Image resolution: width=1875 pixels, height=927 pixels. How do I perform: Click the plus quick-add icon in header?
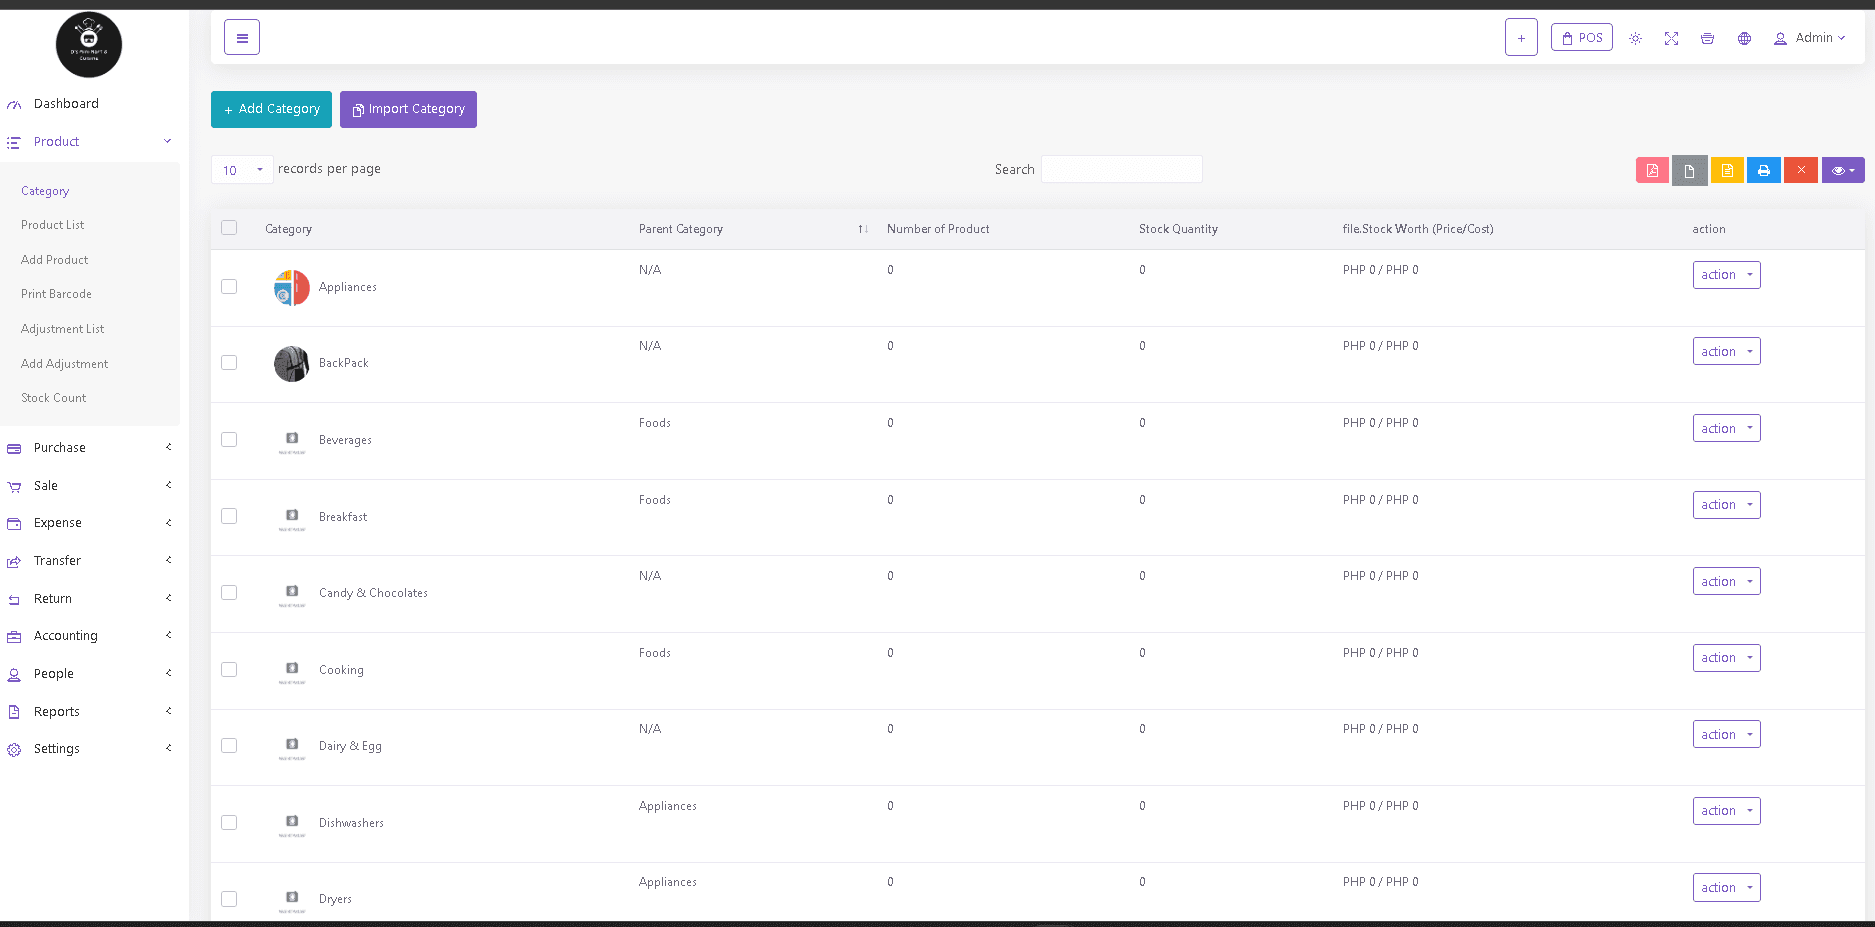pos(1521,38)
